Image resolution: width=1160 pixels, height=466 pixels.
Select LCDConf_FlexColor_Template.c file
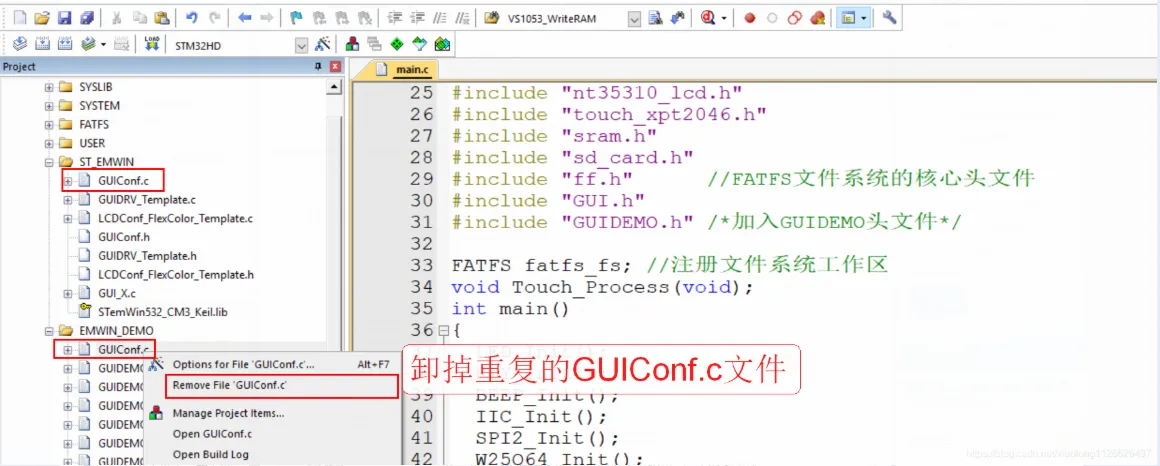pyautogui.click(x=175, y=218)
